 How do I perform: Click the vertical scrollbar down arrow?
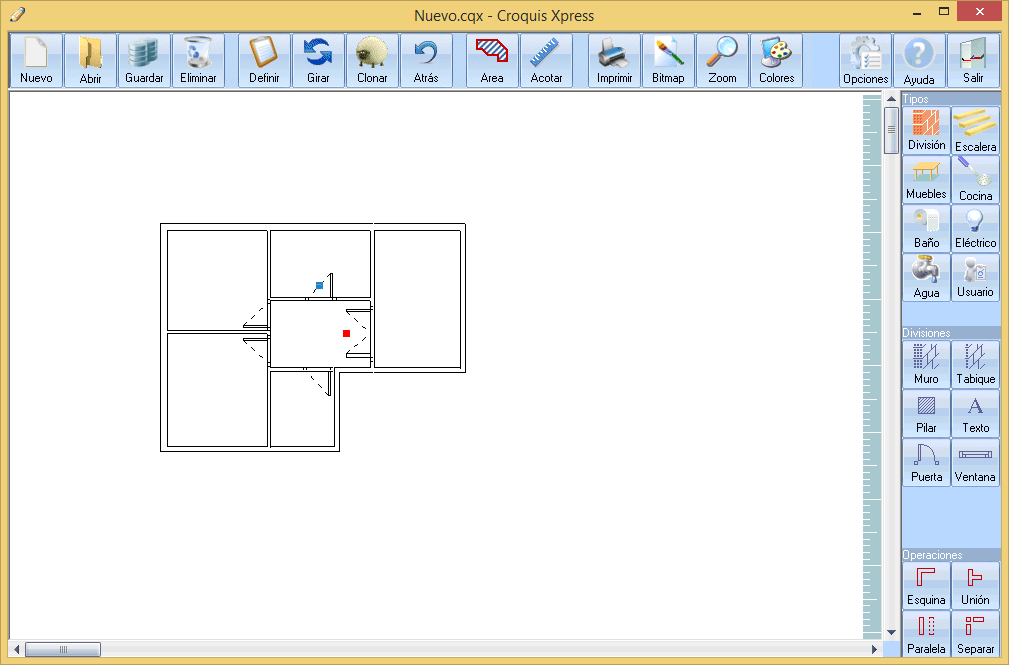click(891, 632)
